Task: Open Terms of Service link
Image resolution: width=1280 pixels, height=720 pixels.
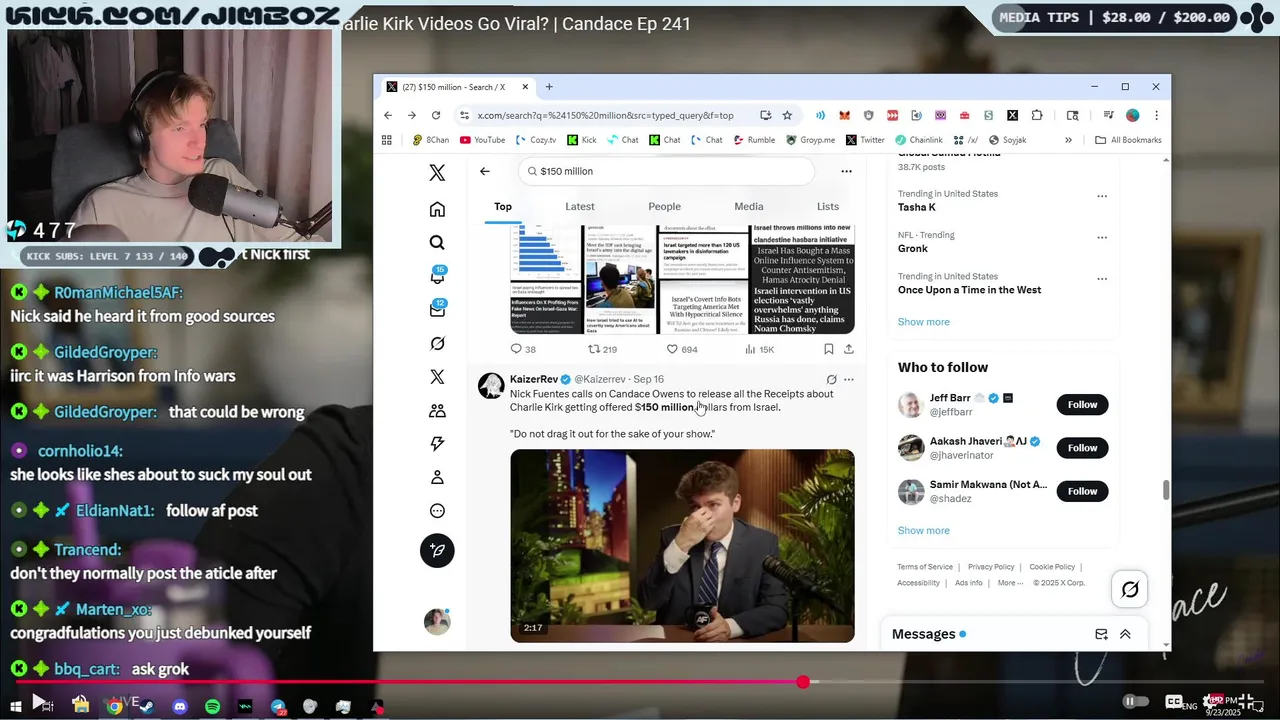Action: click(x=925, y=567)
